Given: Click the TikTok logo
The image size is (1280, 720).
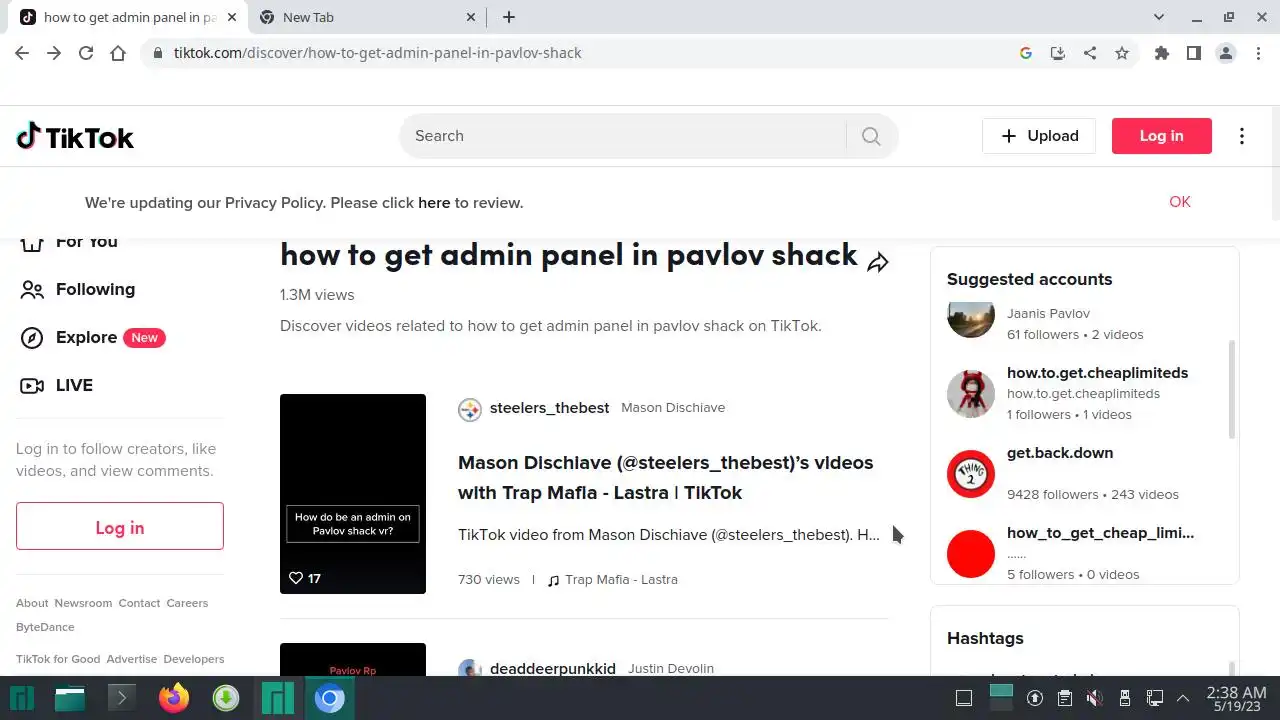Looking at the screenshot, I should coord(75,136).
